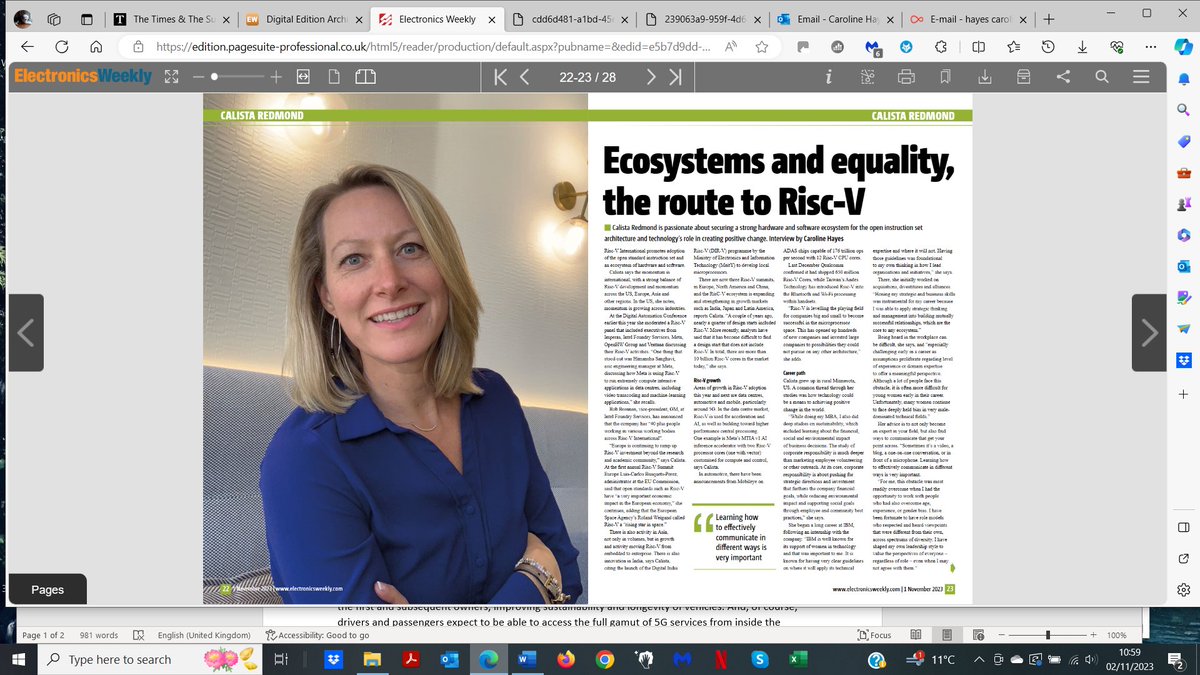Open Word from the taskbar
Image resolution: width=1200 pixels, height=675 pixels.
525,659
